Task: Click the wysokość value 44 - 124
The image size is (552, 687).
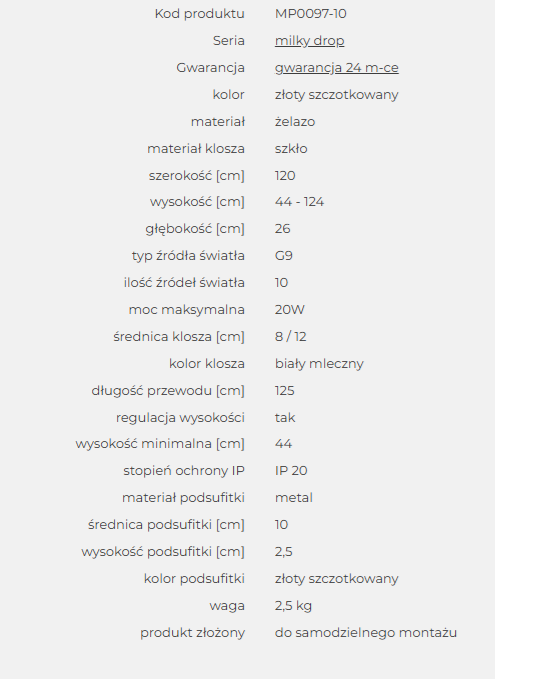Action: 299,202
